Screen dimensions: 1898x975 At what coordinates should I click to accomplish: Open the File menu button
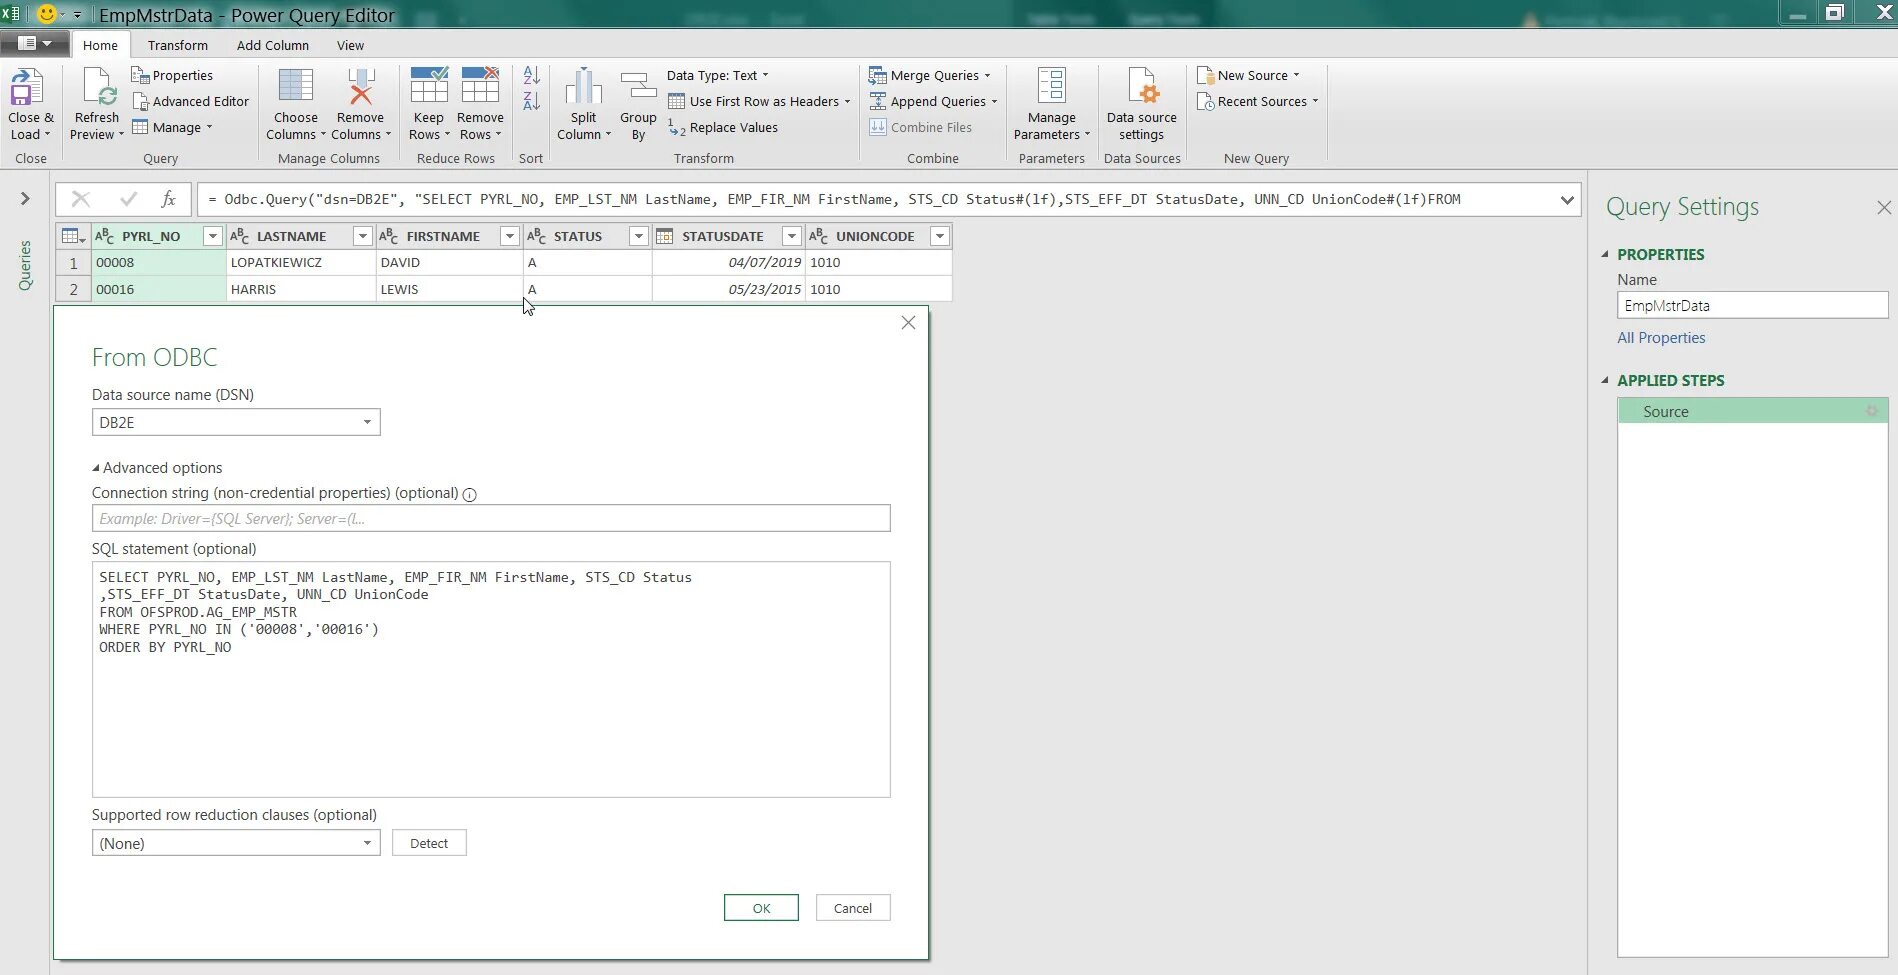pyautogui.click(x=35, y=43)
